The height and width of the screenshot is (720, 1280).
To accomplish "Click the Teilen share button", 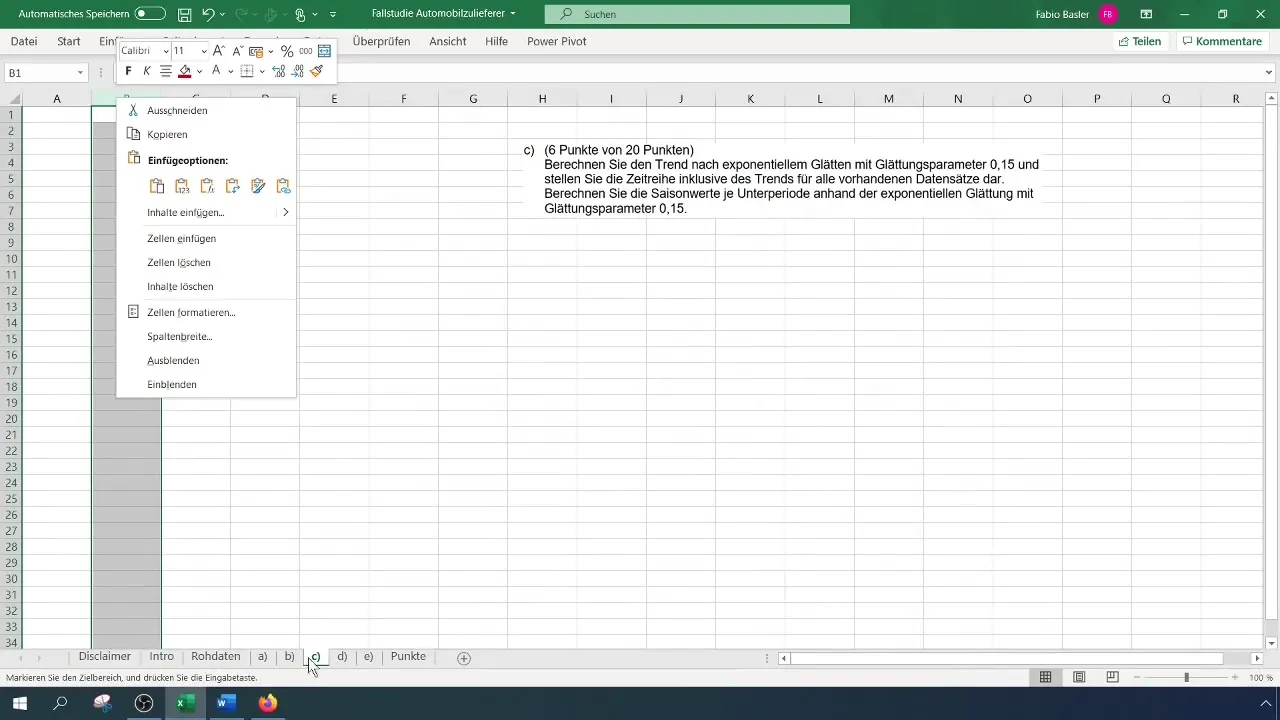I will click(1140, 41).
